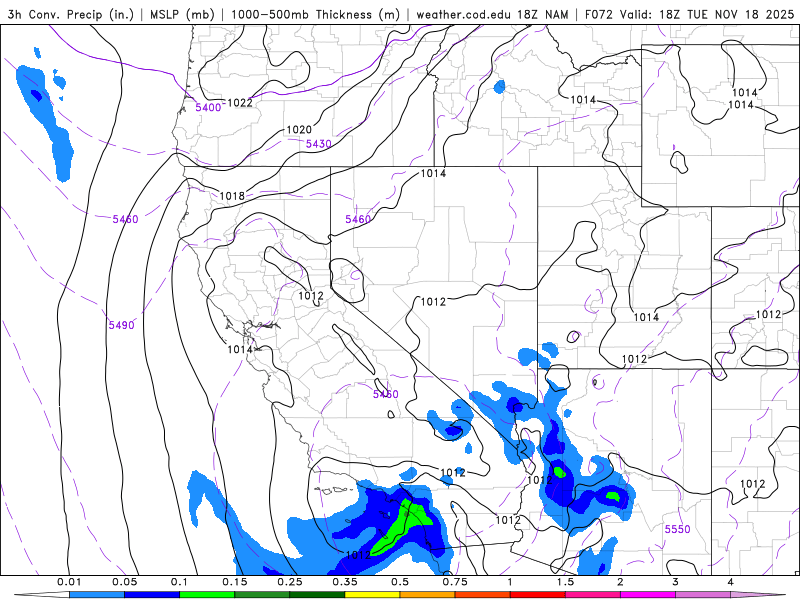
Task: Click the 1018 isobar label
Action: pos(232,196)
